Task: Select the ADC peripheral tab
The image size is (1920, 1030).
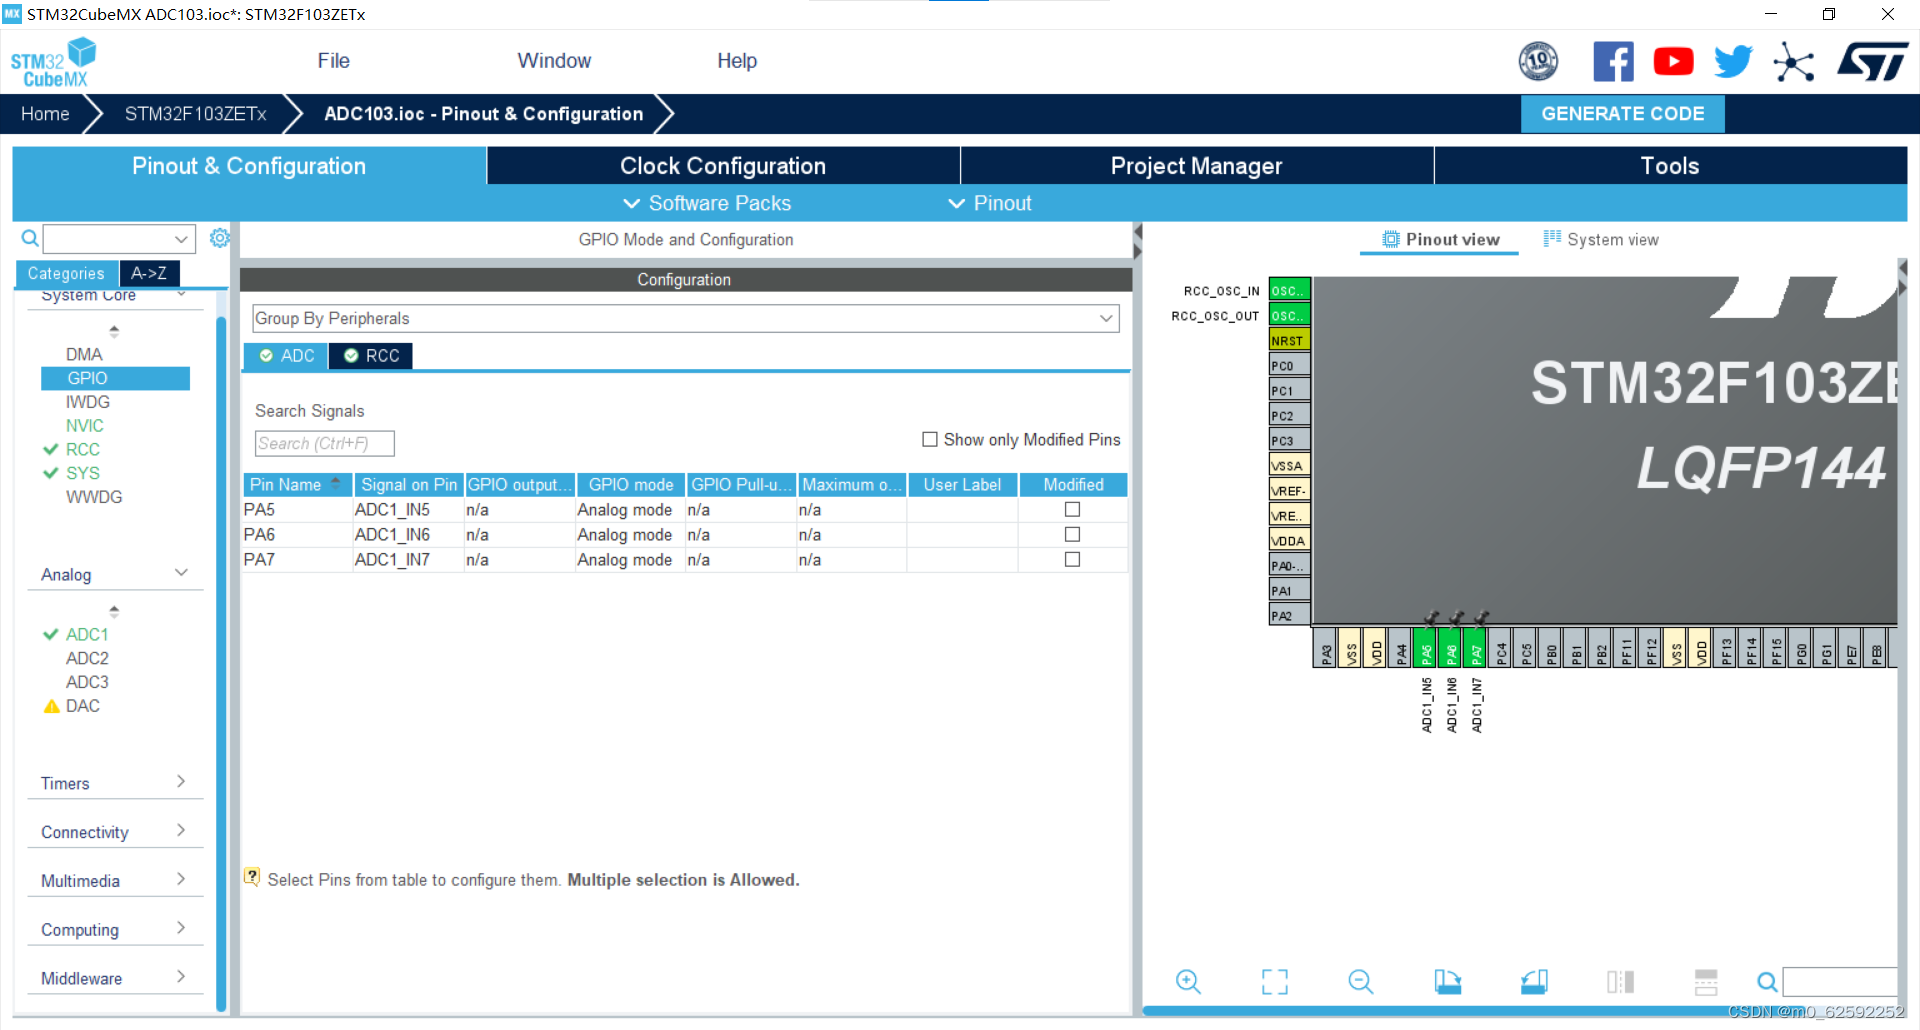Action: click(286, 356)
